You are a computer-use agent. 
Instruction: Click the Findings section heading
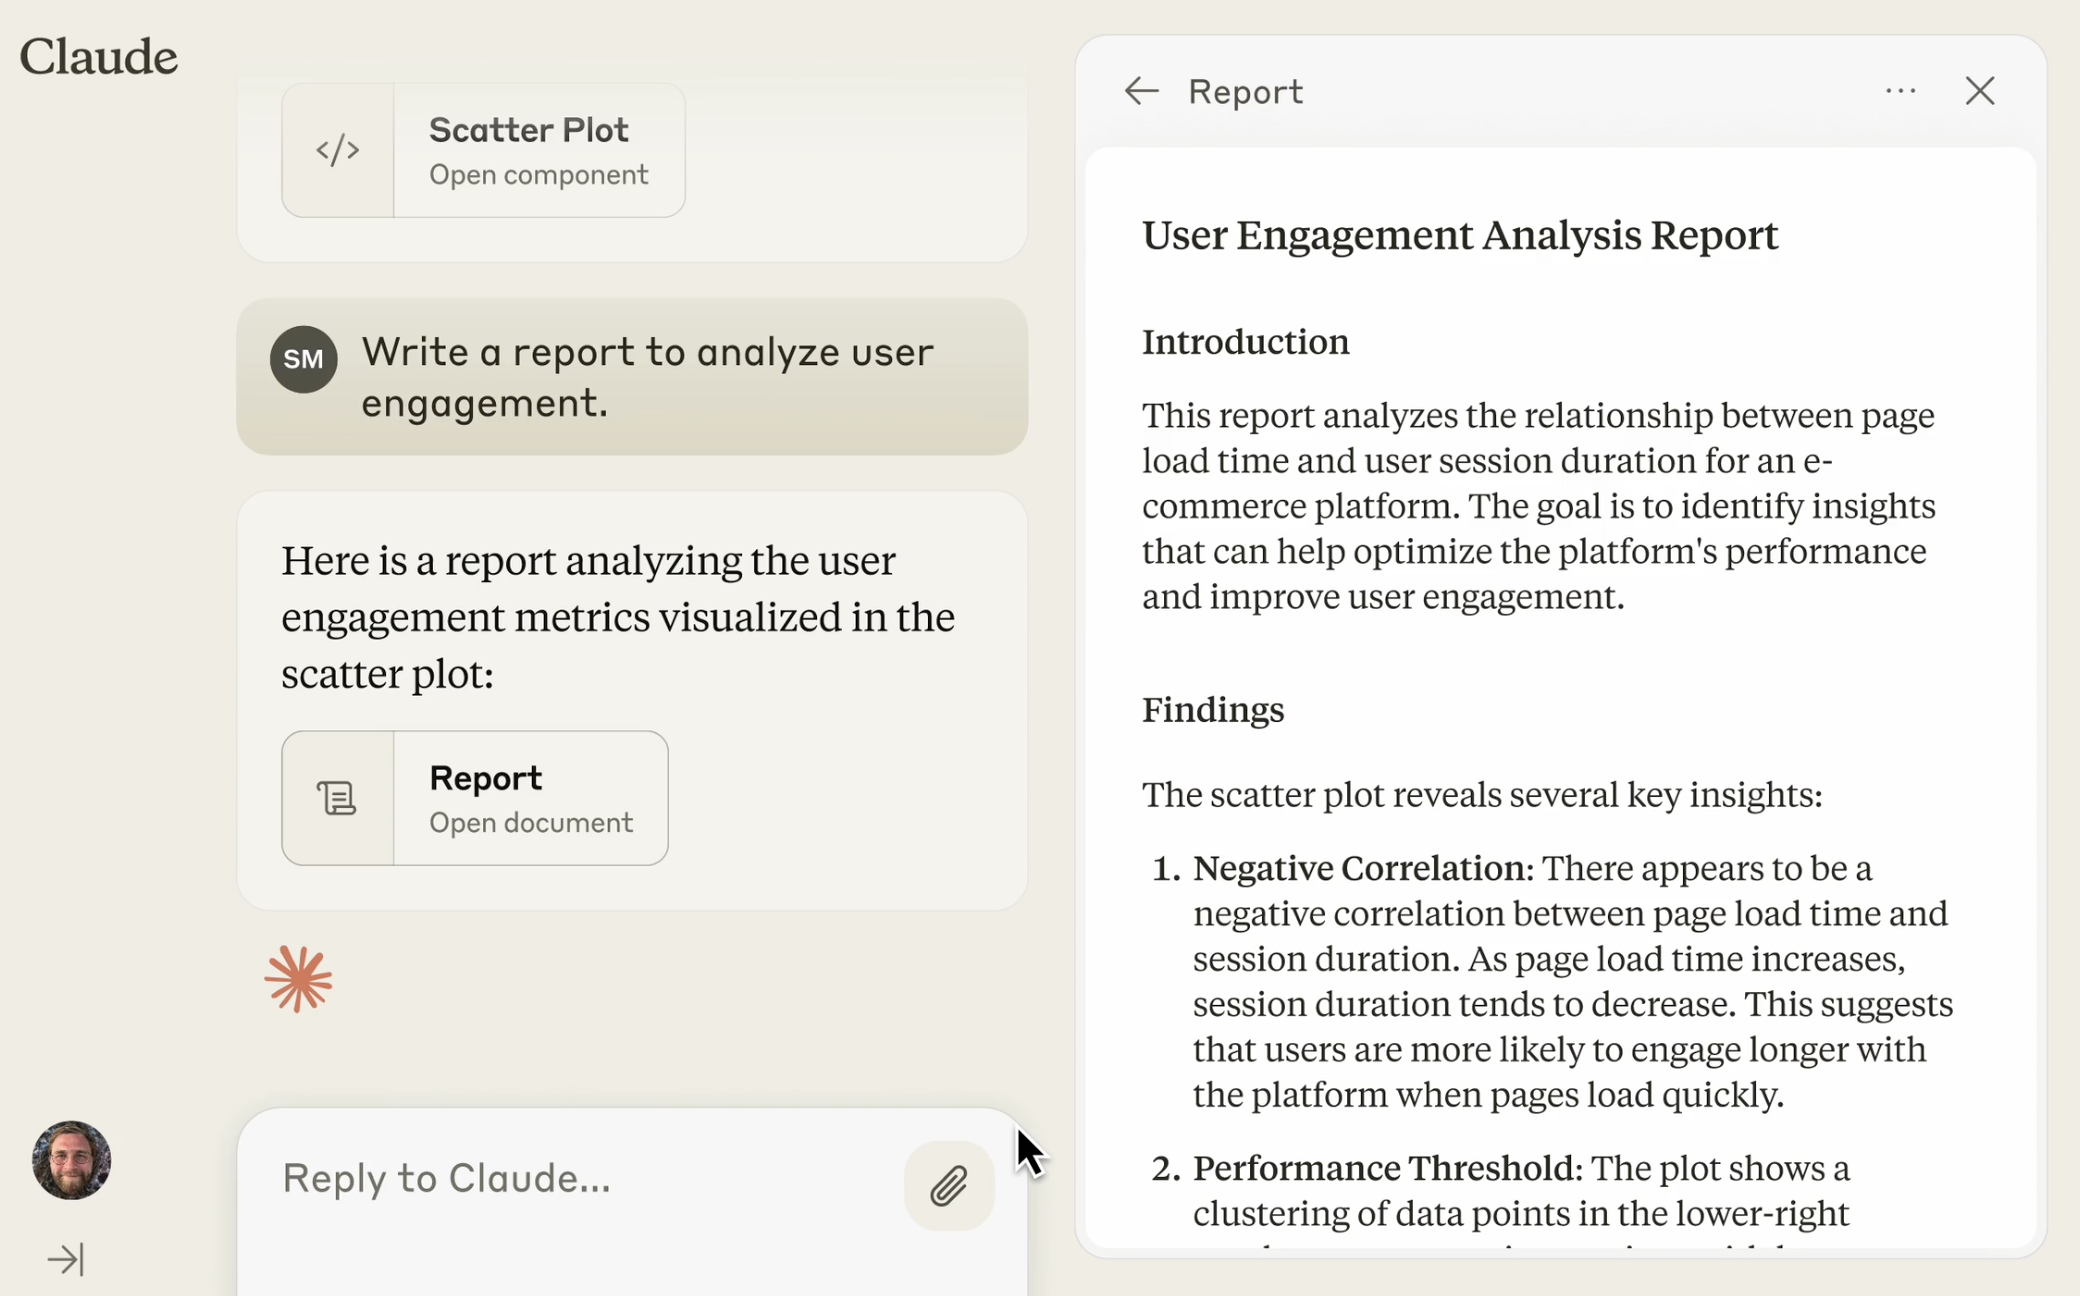1213,710
